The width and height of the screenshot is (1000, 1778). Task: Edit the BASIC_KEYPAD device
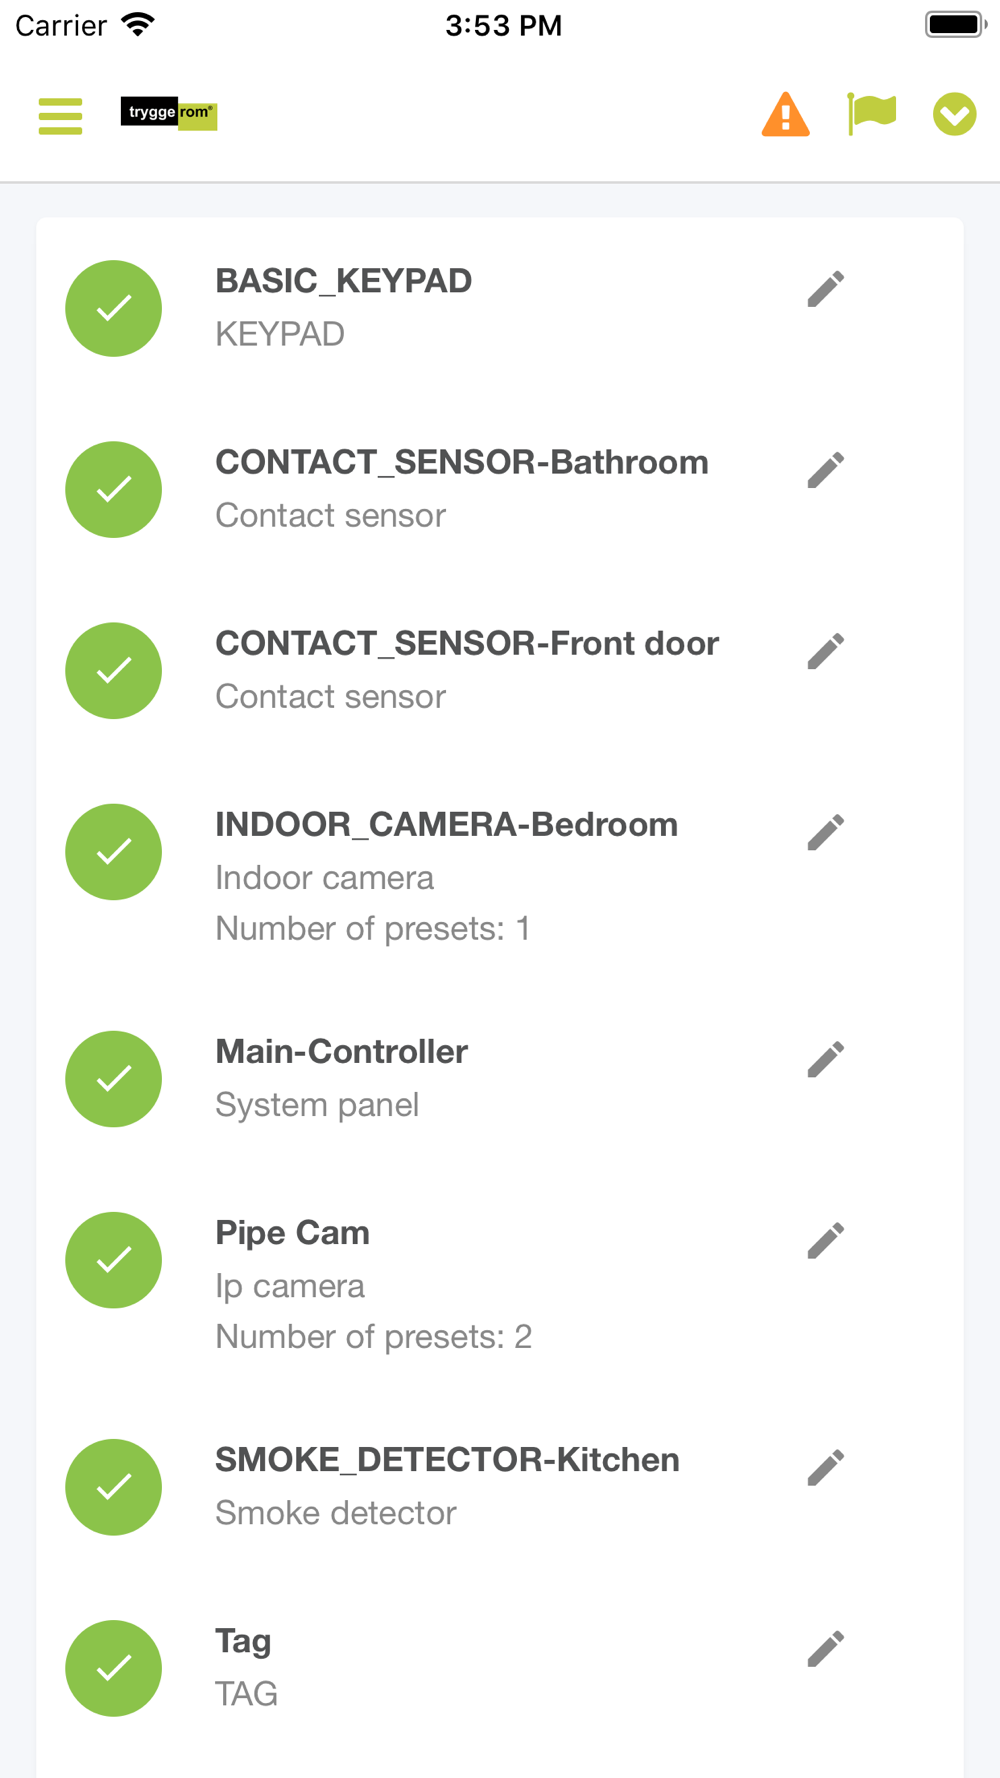coord(826,289)
